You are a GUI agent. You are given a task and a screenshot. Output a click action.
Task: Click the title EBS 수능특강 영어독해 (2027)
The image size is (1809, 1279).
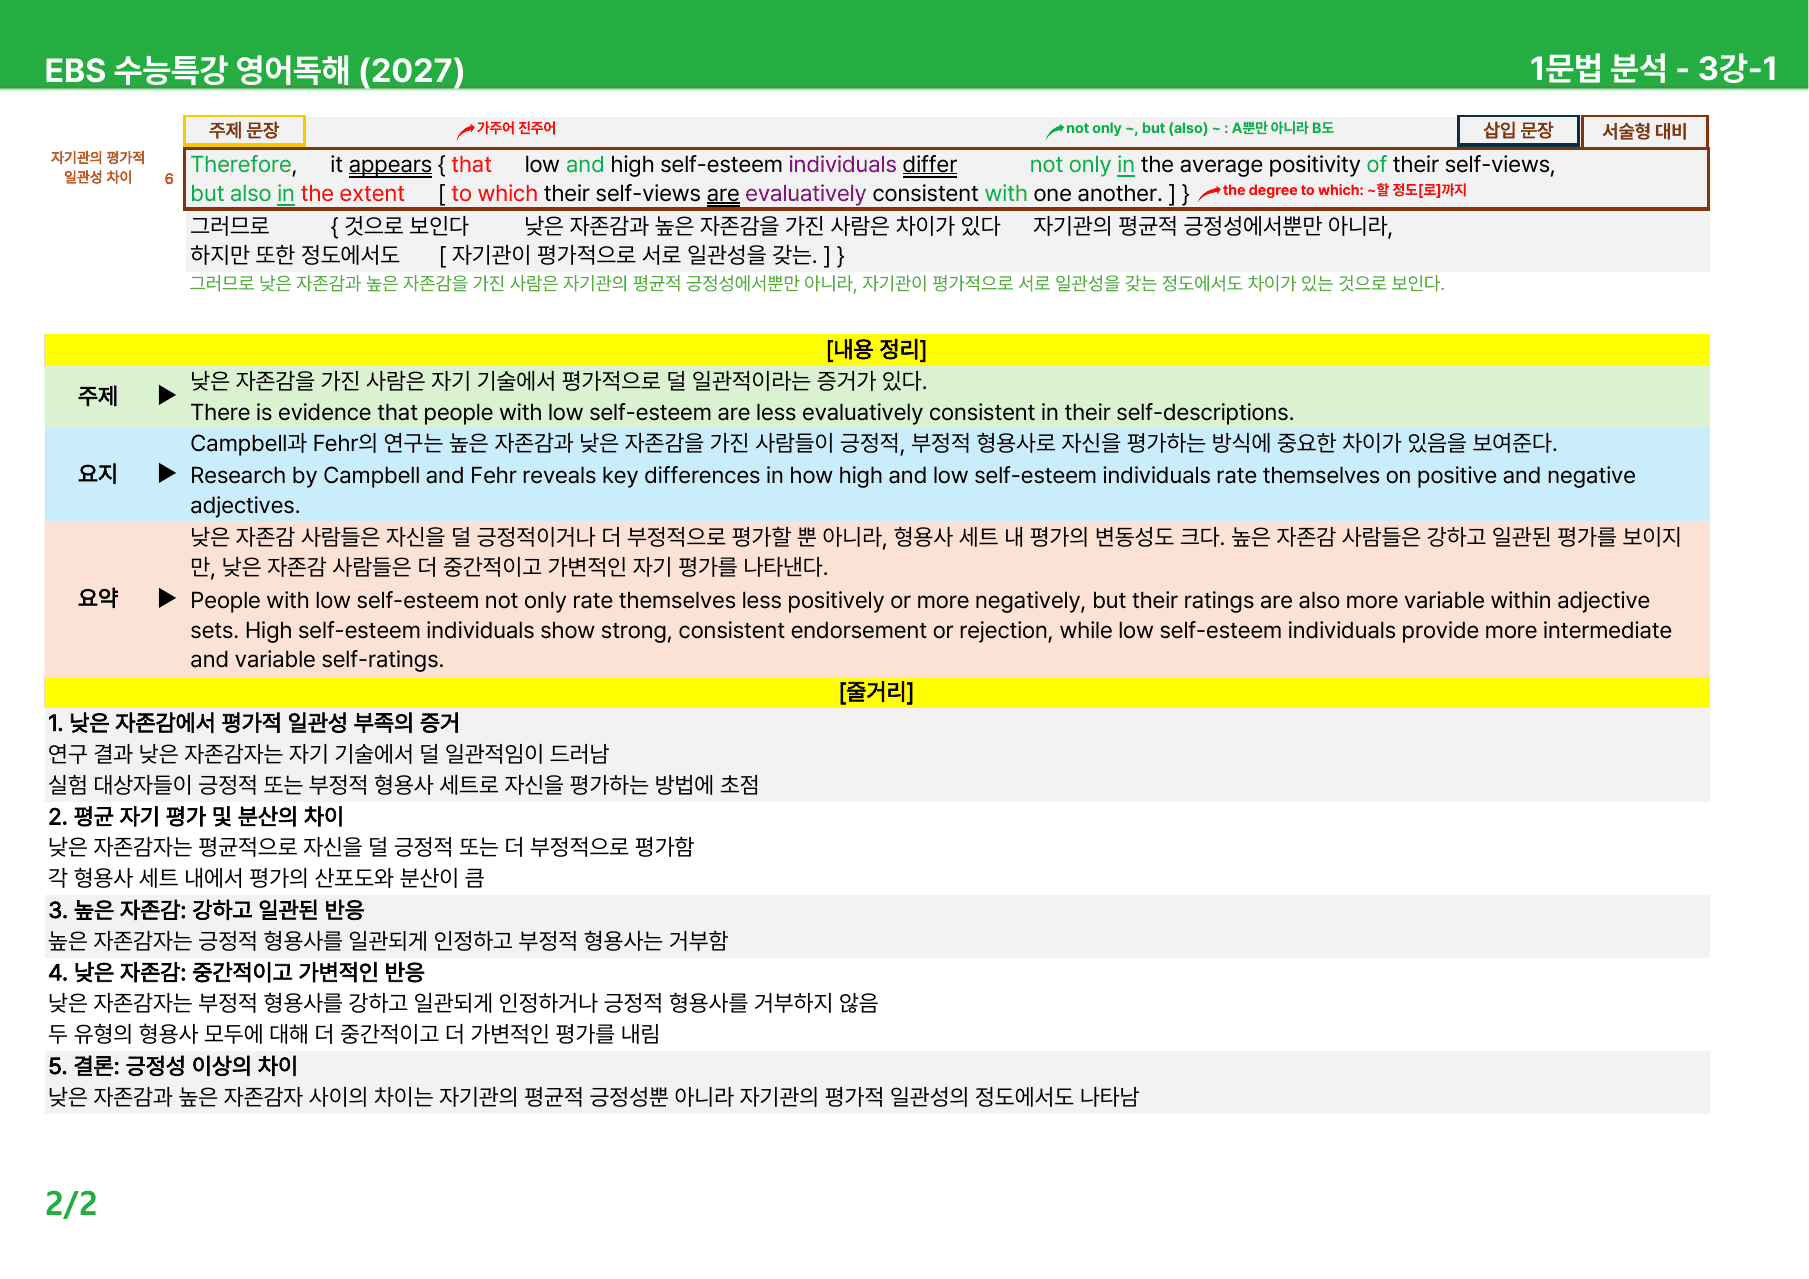[x=254, y=70]
